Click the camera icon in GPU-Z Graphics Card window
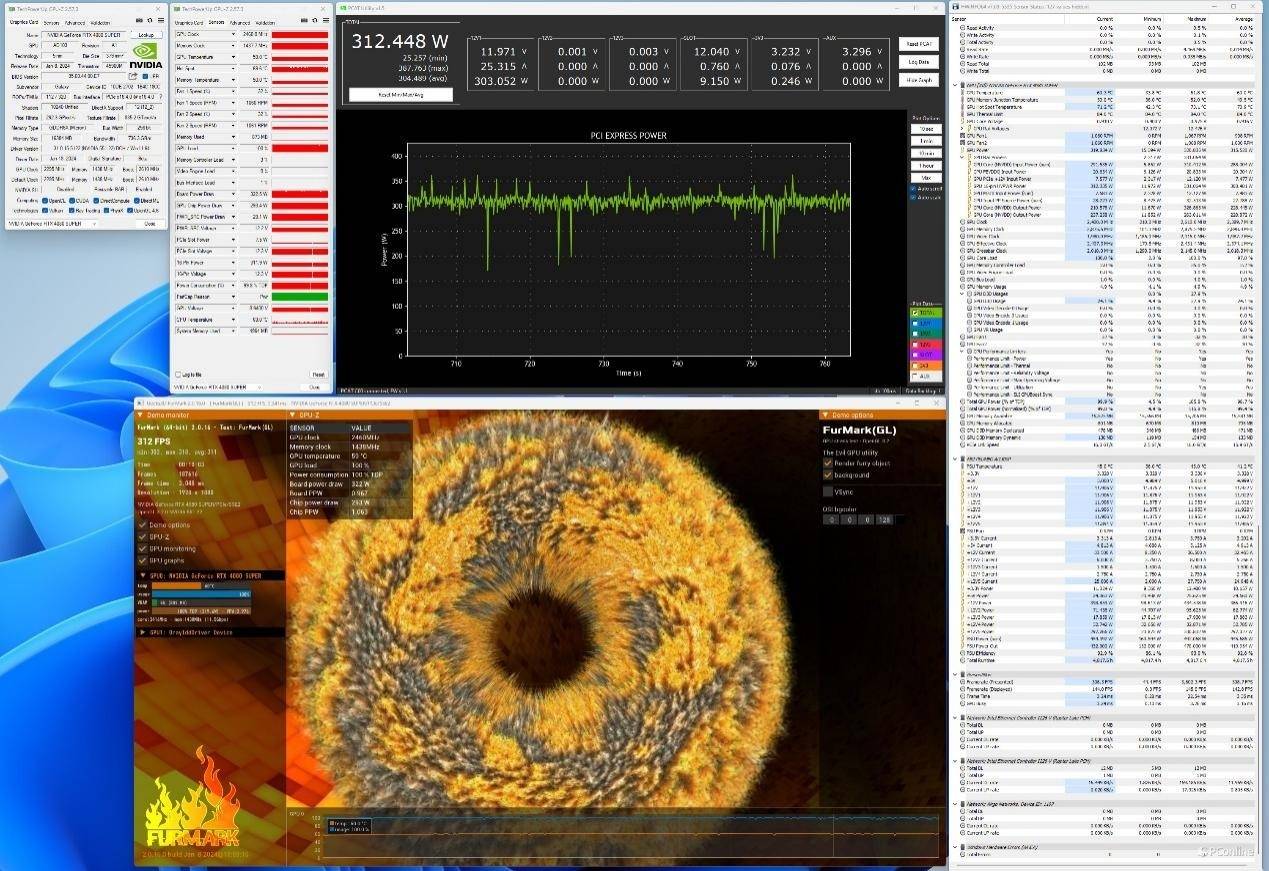The height and width of the screenshot is (871, 1269). click(x=137, y=21)
